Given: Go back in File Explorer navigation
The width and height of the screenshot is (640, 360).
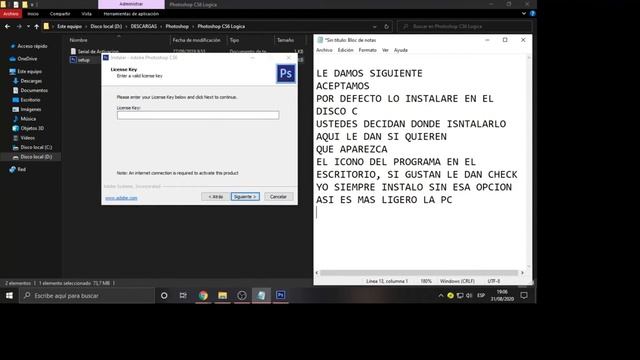Looking at the screenshot, I should (8, 27).
